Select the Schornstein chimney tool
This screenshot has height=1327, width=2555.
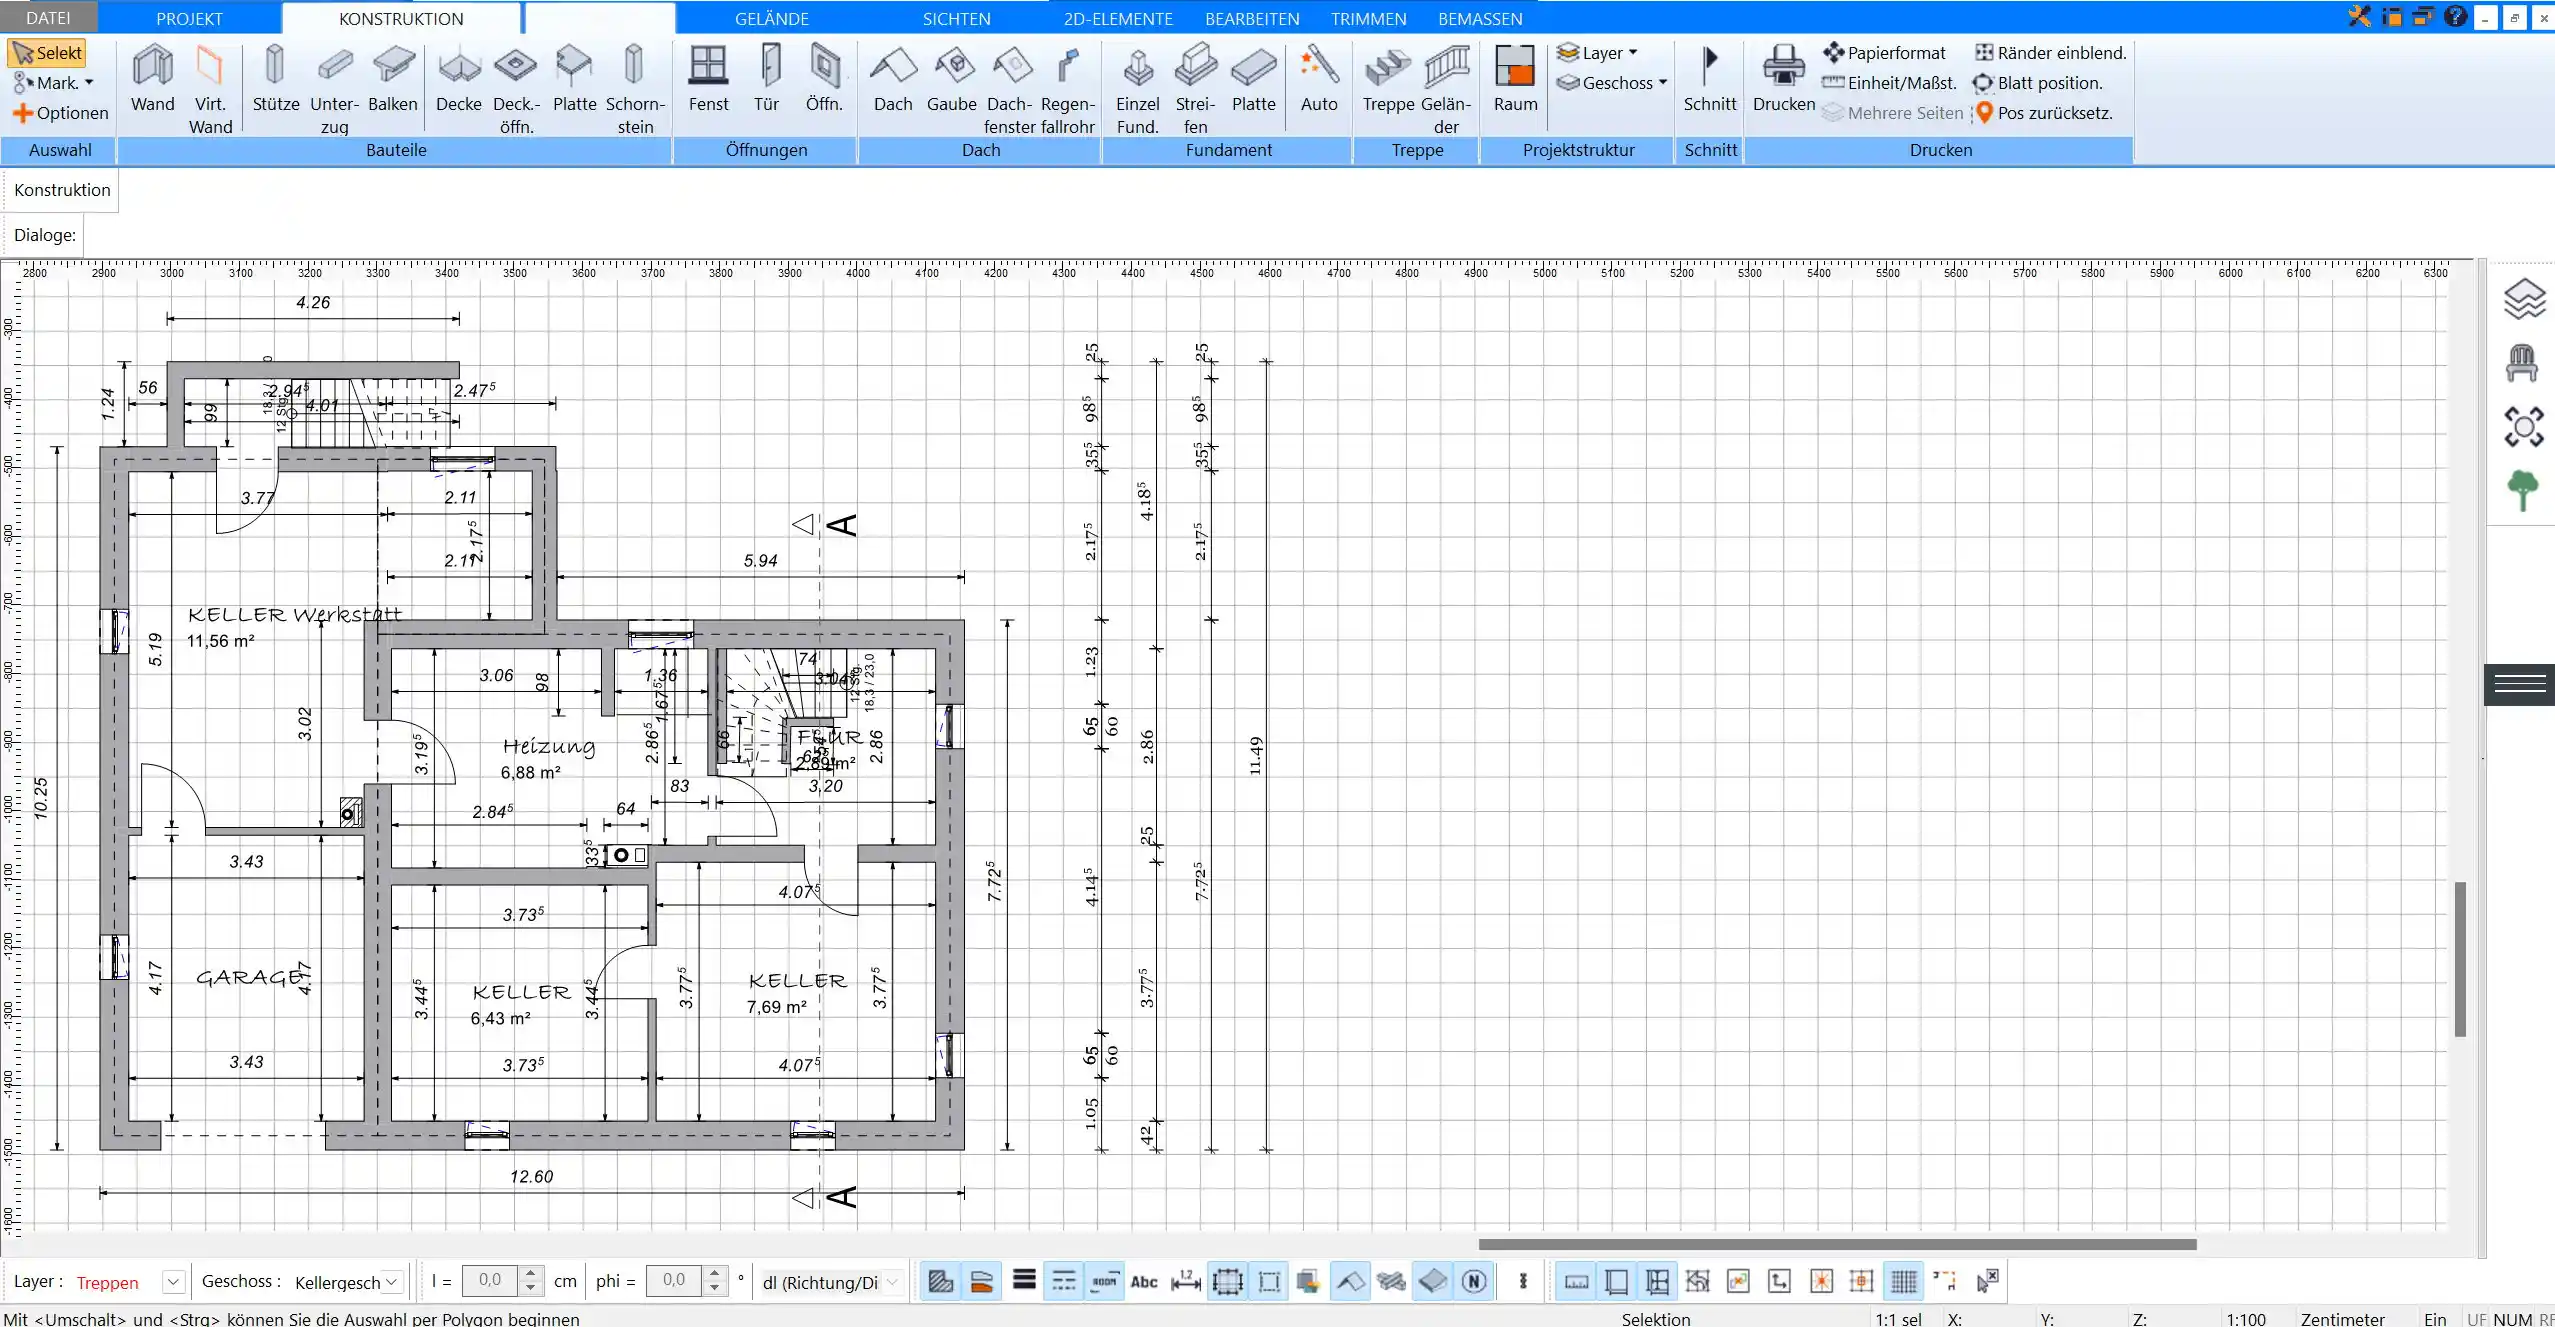pos(635,89)
